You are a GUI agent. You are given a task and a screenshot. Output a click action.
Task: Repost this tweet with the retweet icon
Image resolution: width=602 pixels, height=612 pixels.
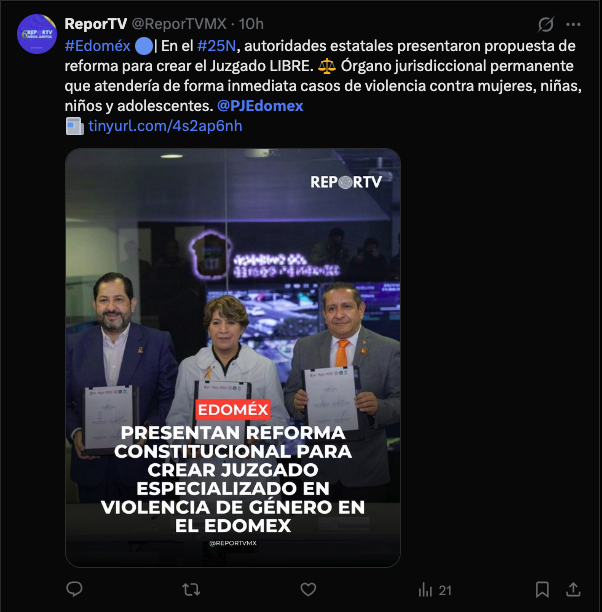pyautogui.click(x=191, y=589)
